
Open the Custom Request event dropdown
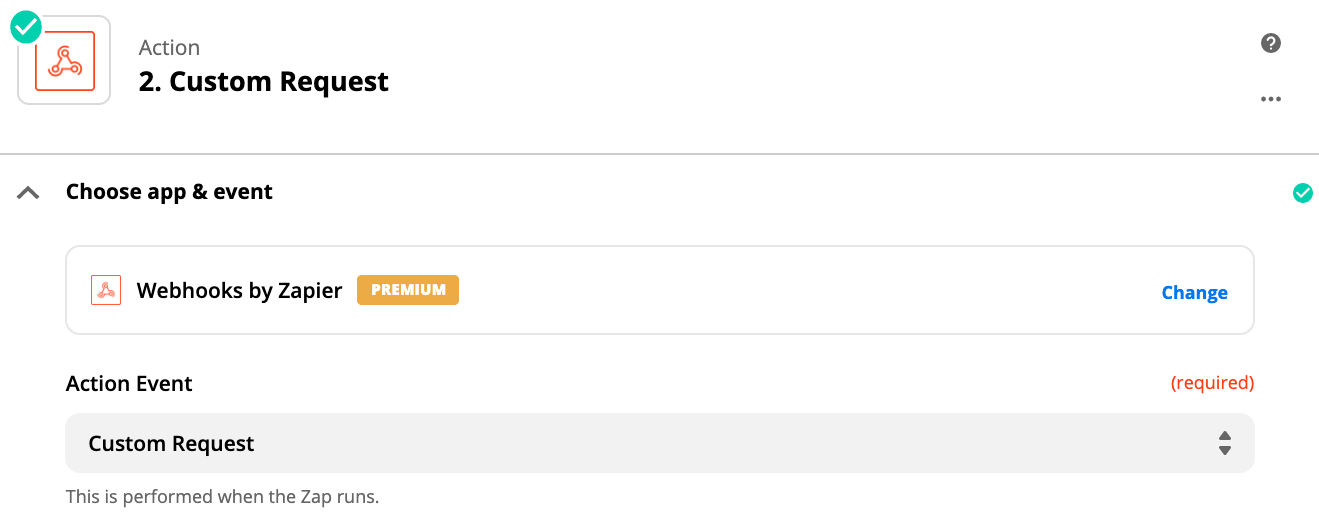click(x=640, y=443)
